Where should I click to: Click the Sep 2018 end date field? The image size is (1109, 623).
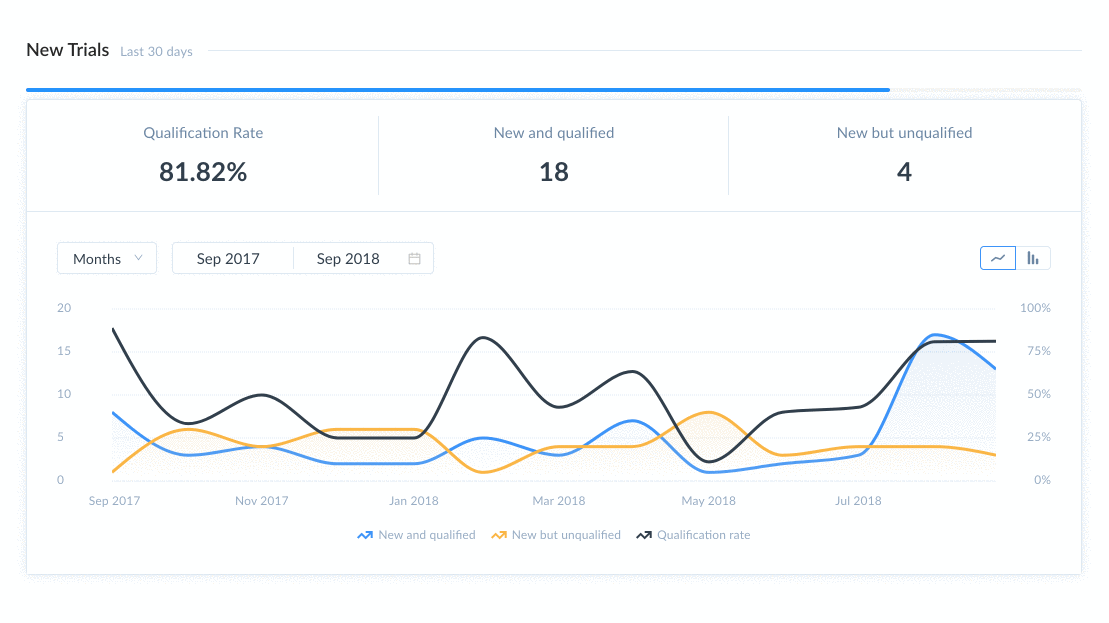(x=348, y=259)
